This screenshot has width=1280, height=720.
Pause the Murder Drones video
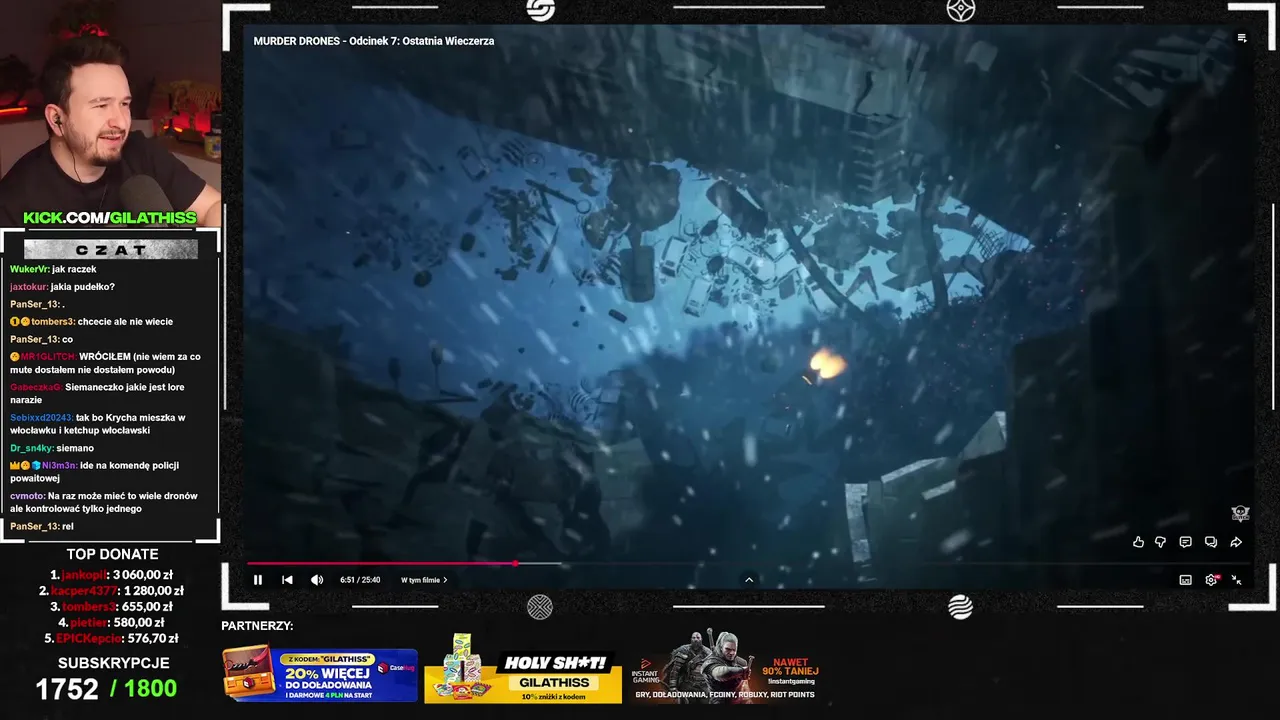coord(258,580)
